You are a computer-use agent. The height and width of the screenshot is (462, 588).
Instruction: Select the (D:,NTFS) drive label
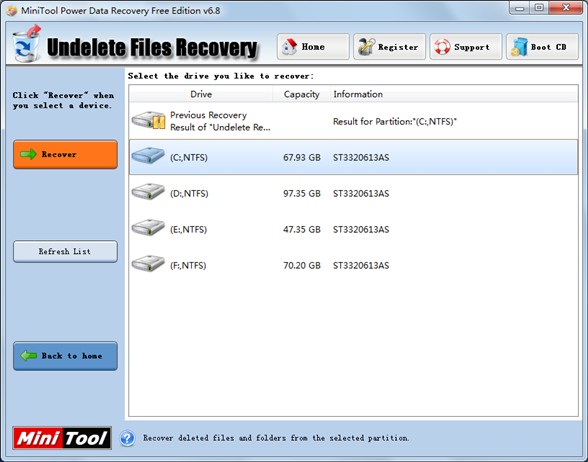[x=189, y=194]
